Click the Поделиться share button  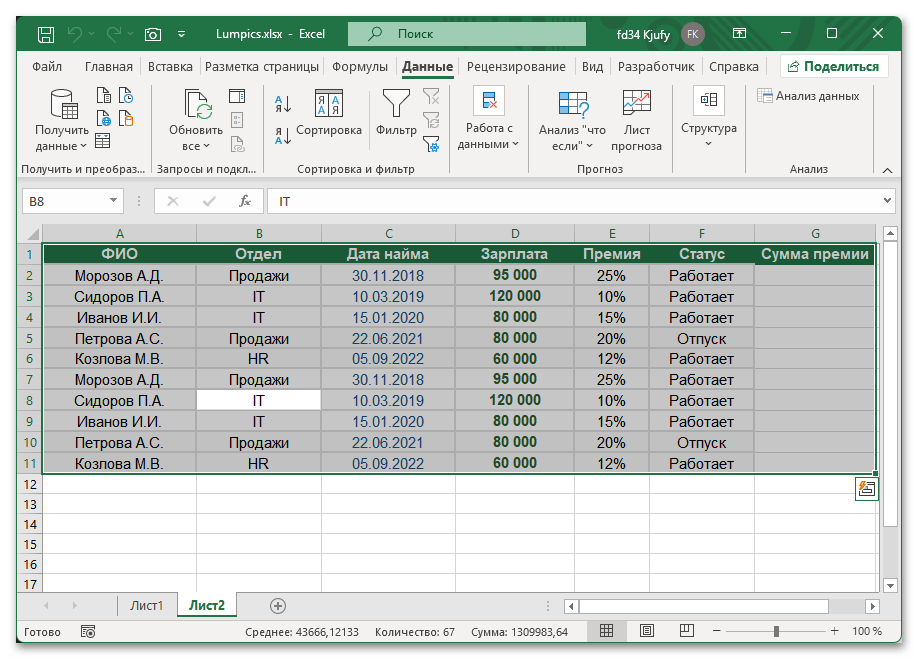(x=834, y=67)
